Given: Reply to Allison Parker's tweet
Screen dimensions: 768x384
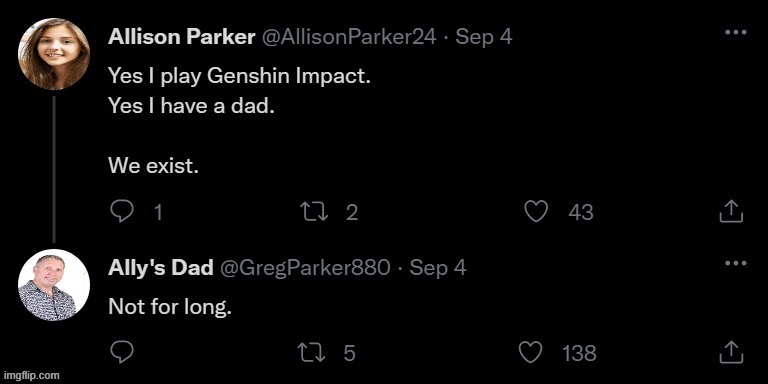Looking at the screenshot, I should coord(121,212).
